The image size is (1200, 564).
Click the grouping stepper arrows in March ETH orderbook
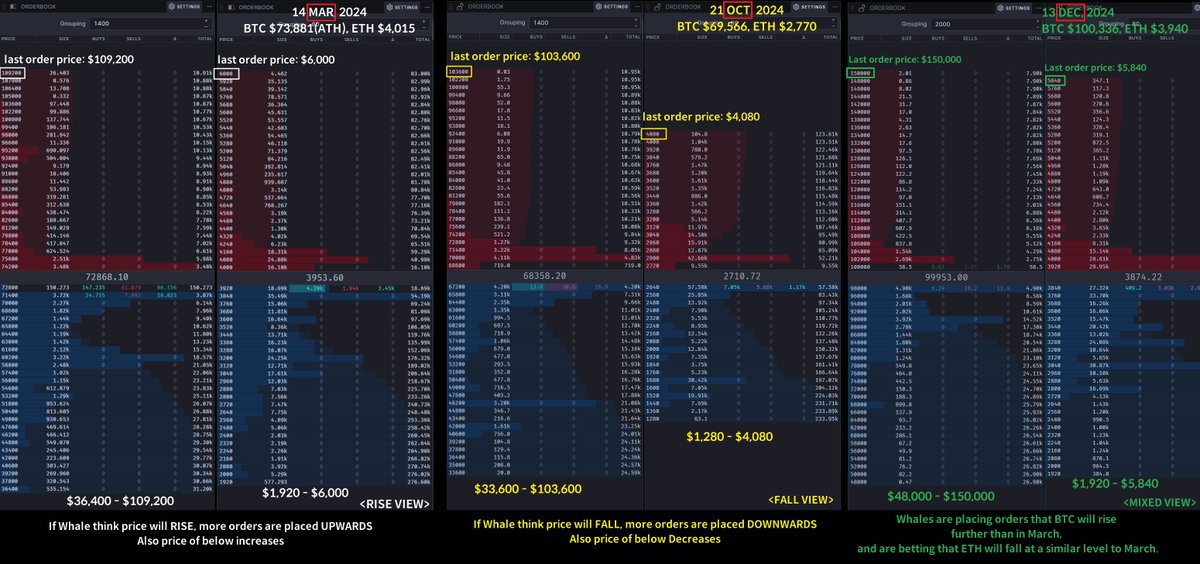pos(424,23)
